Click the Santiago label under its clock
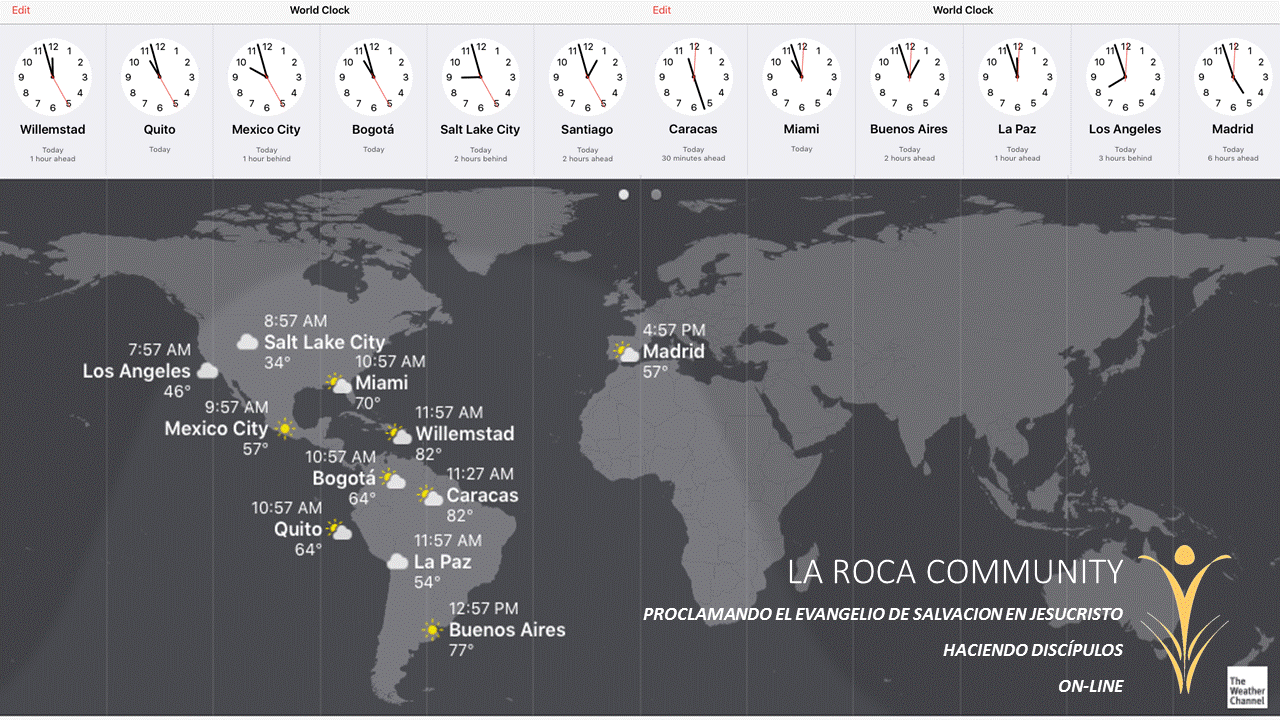 [588, 130]
